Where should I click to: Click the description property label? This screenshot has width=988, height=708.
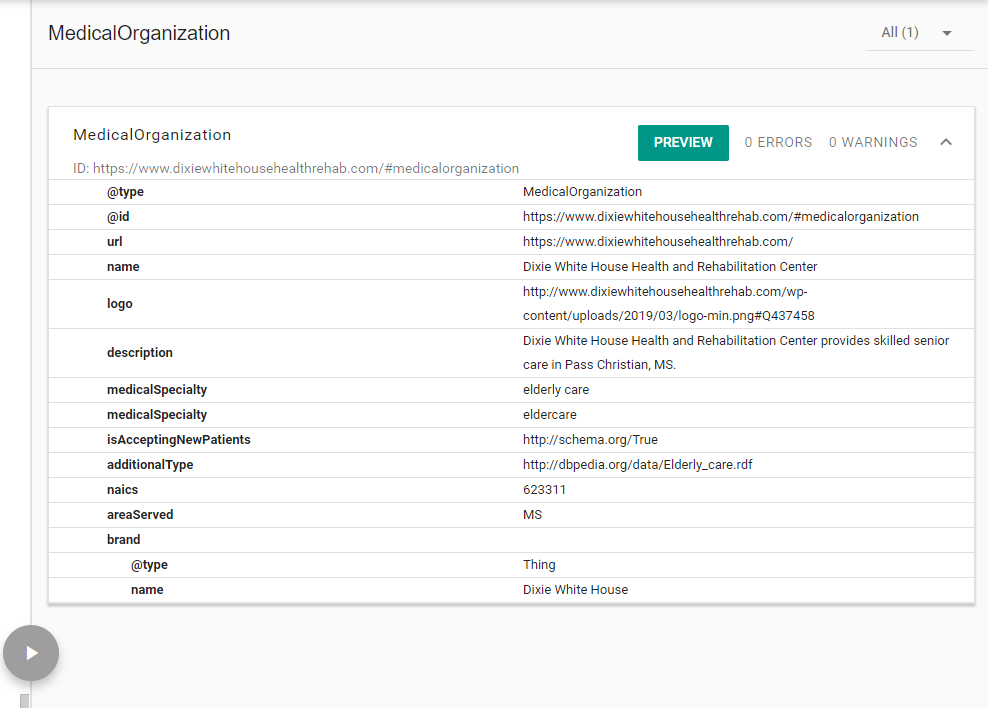click(140, 353)
